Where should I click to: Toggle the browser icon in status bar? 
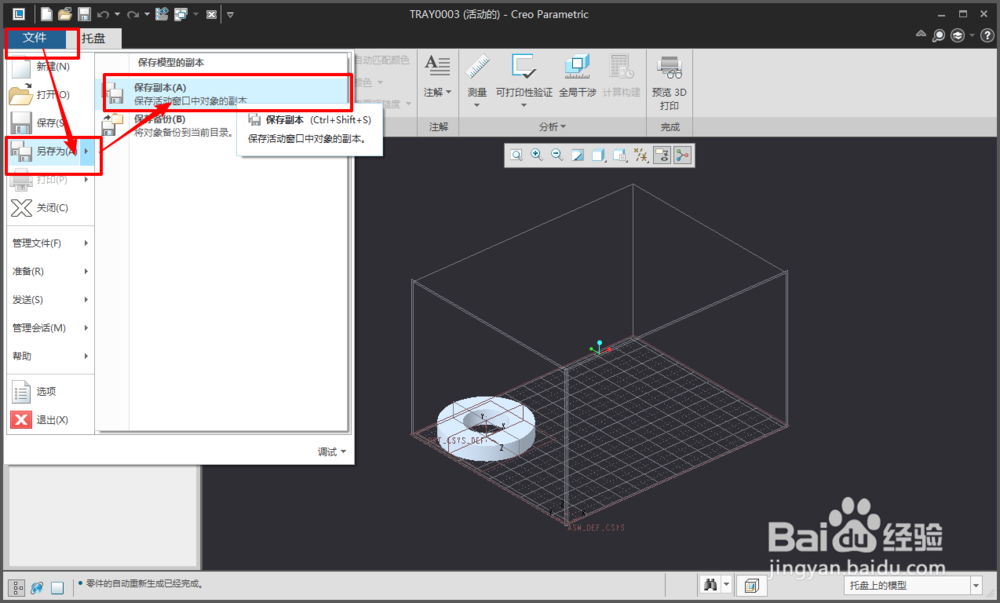point(37,587)
